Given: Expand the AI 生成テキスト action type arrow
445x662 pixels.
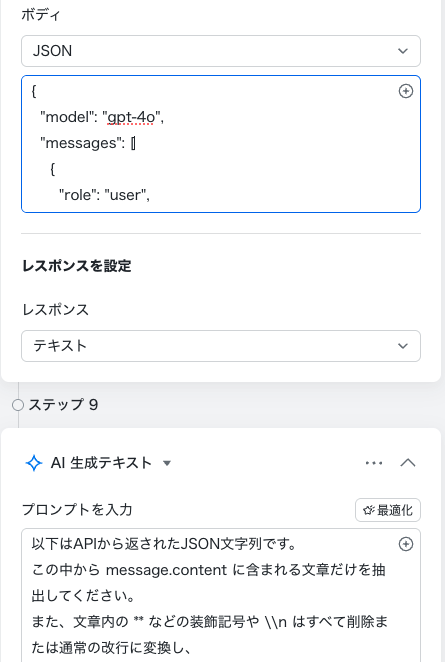Looking at the screenshot, I should click(x=167, y=464).
